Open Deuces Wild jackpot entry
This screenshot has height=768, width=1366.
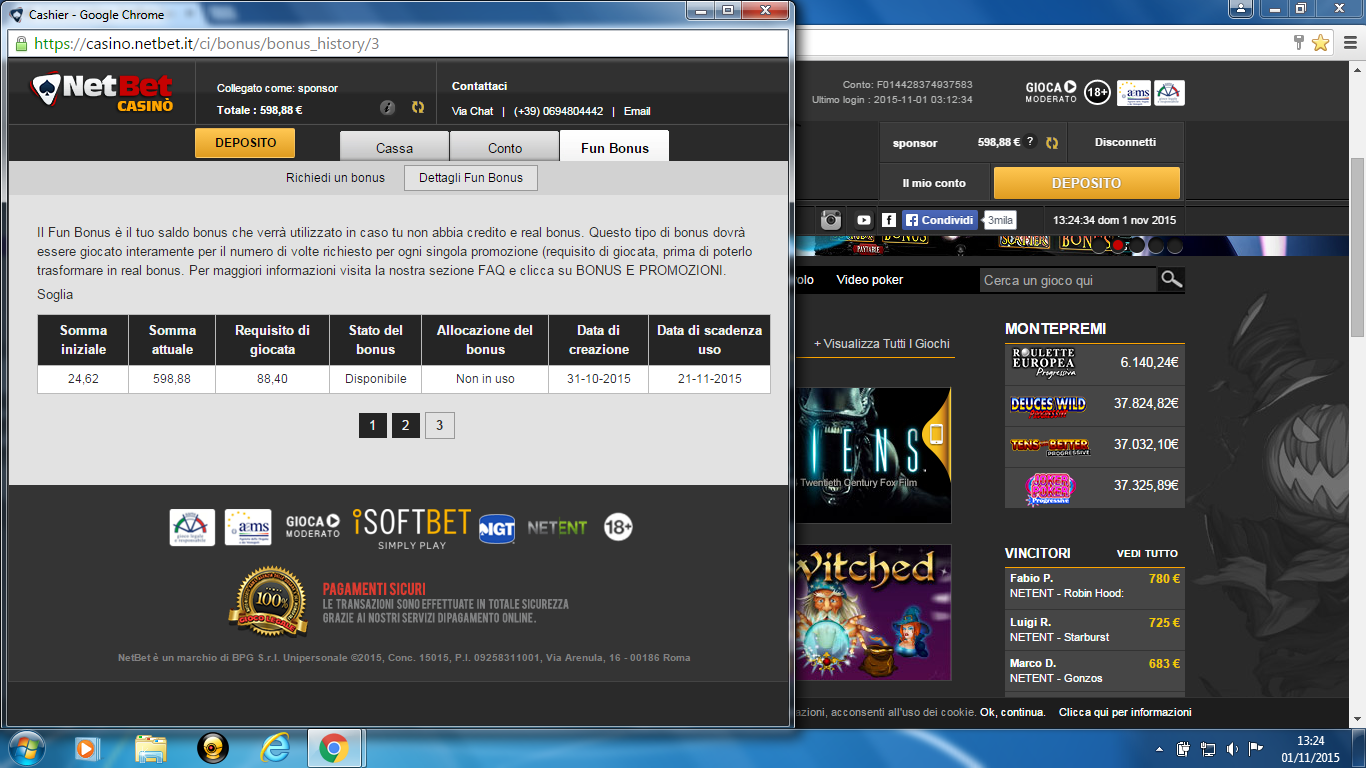click(1094, 404)
